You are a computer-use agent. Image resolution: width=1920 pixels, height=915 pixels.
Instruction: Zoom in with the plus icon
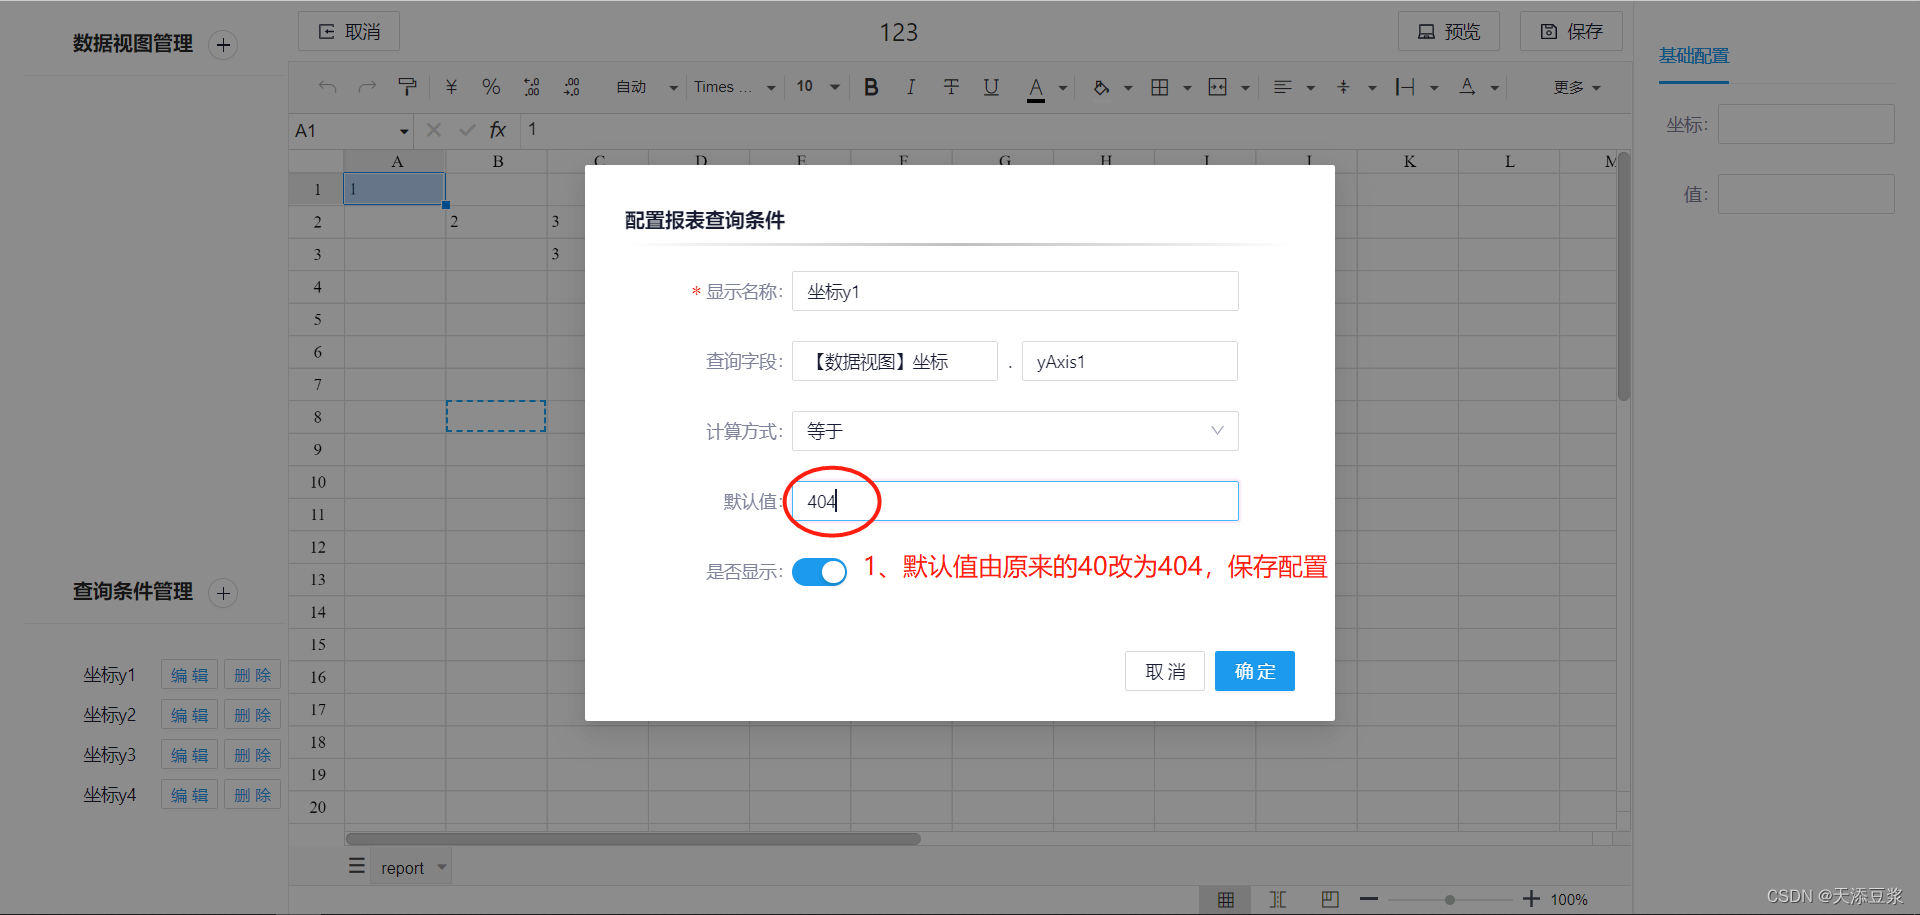point(1531,899)
